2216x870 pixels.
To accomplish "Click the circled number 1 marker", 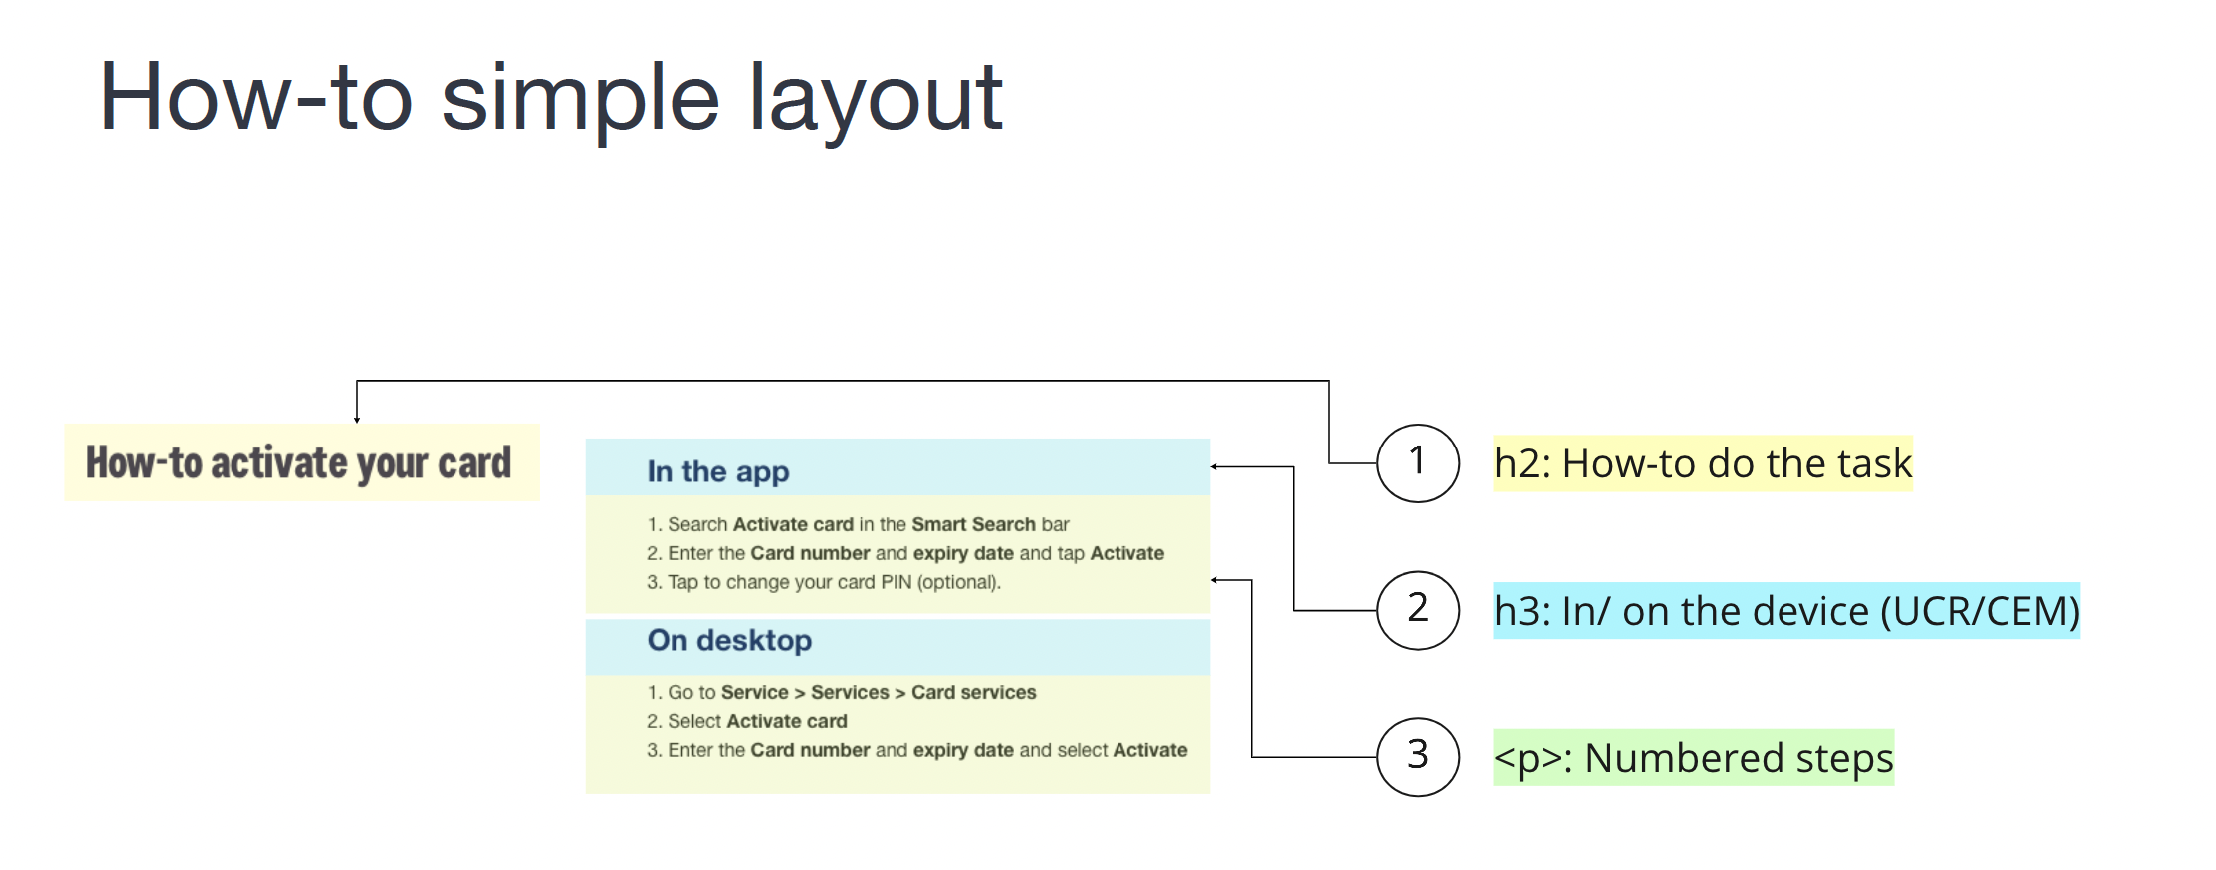I will tap(1417, 462).
